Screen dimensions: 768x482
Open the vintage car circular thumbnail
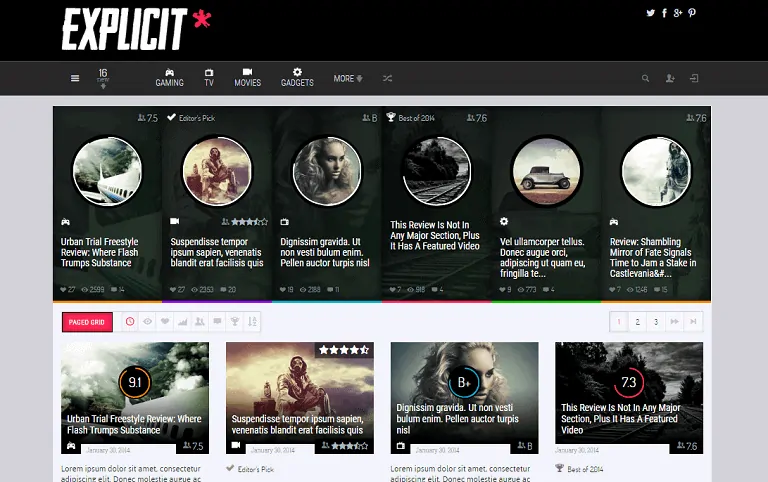546,171
